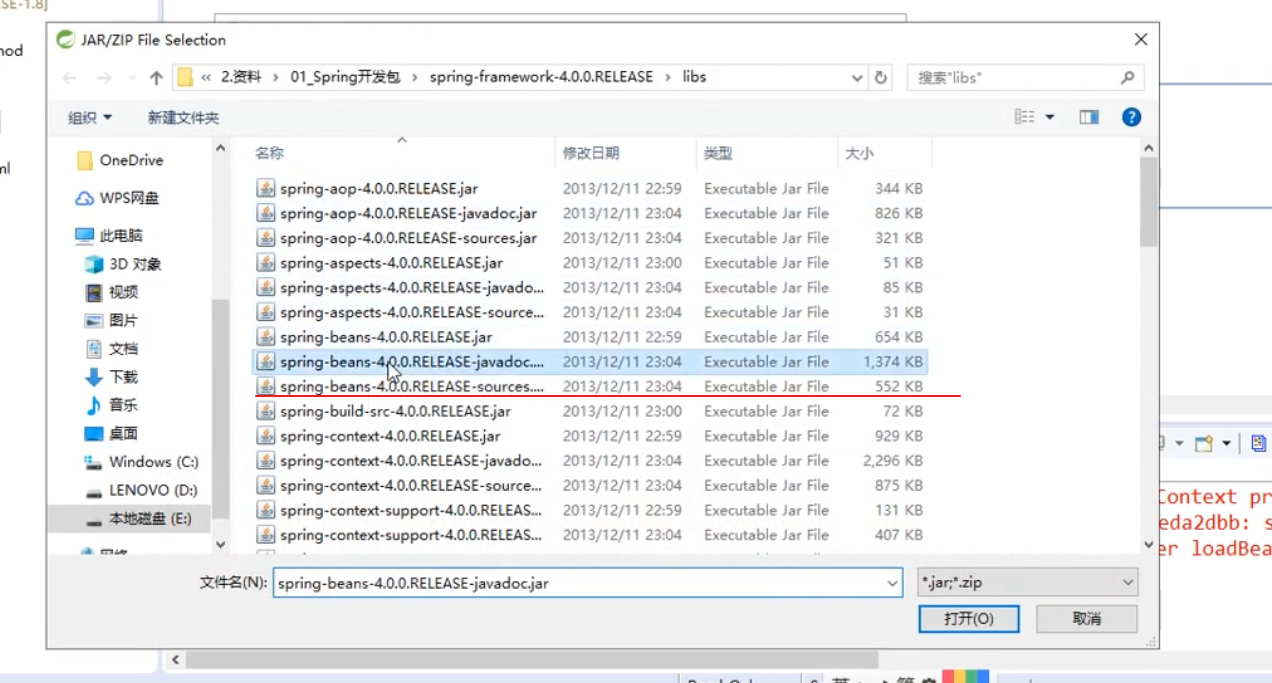Viewport: 1272px width, 683px height.
Task: Expand the address bar history dropdown
Action: 857,77
